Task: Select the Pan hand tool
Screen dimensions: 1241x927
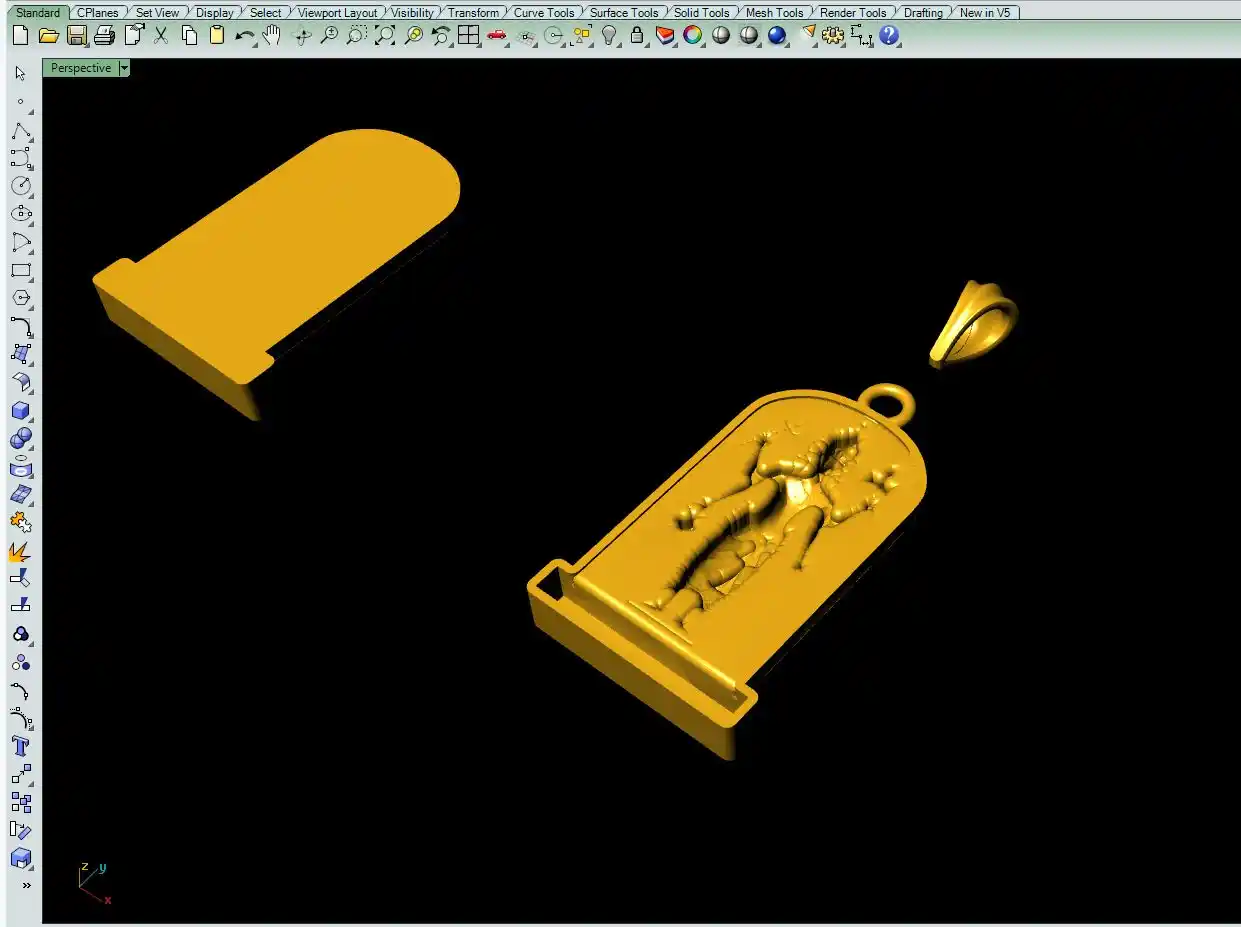Action: coord(272,36)
